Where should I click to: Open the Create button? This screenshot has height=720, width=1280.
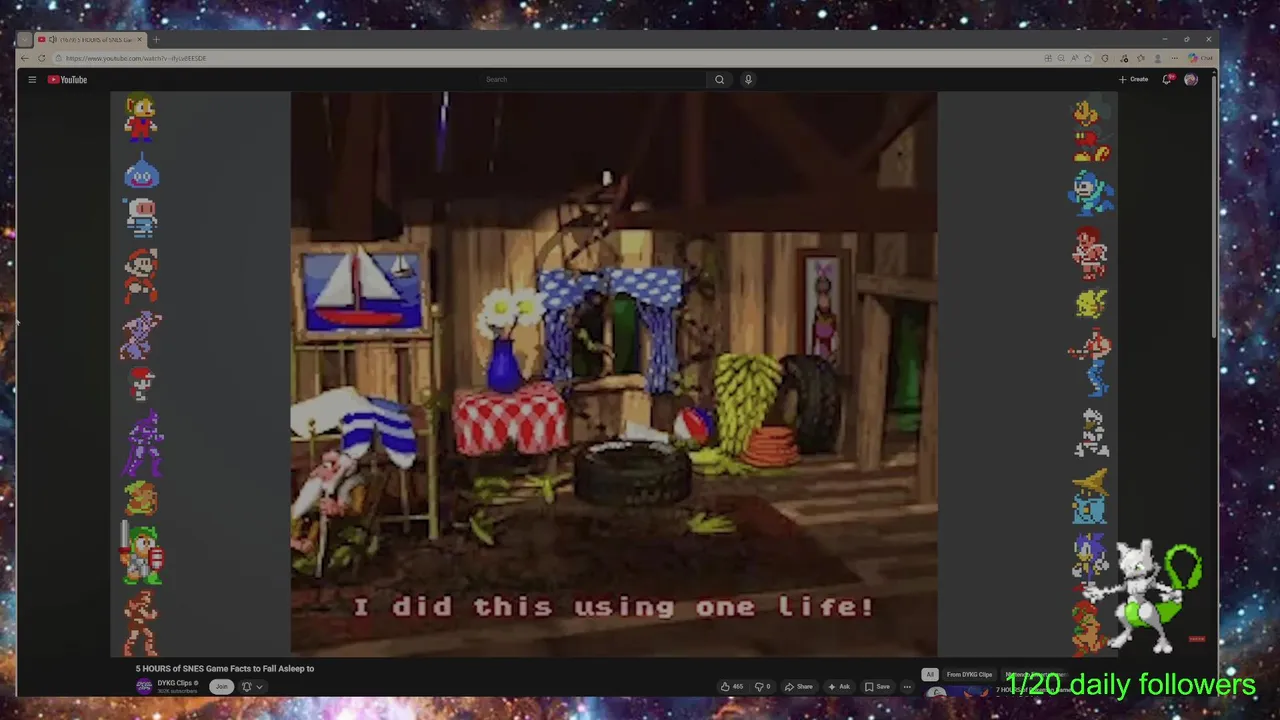pyautogui.click(x=1133, y=79)
